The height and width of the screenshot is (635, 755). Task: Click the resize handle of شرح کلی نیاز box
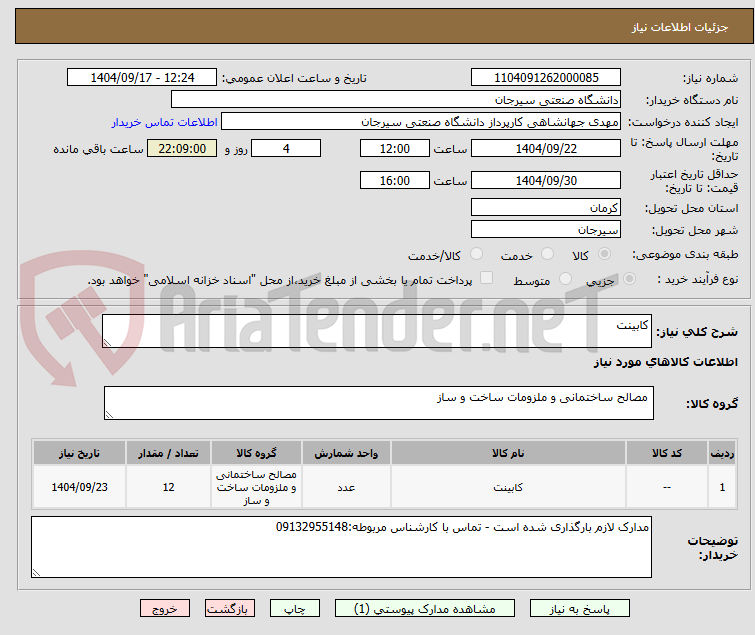pyautogui.click(x=107, y=343)
